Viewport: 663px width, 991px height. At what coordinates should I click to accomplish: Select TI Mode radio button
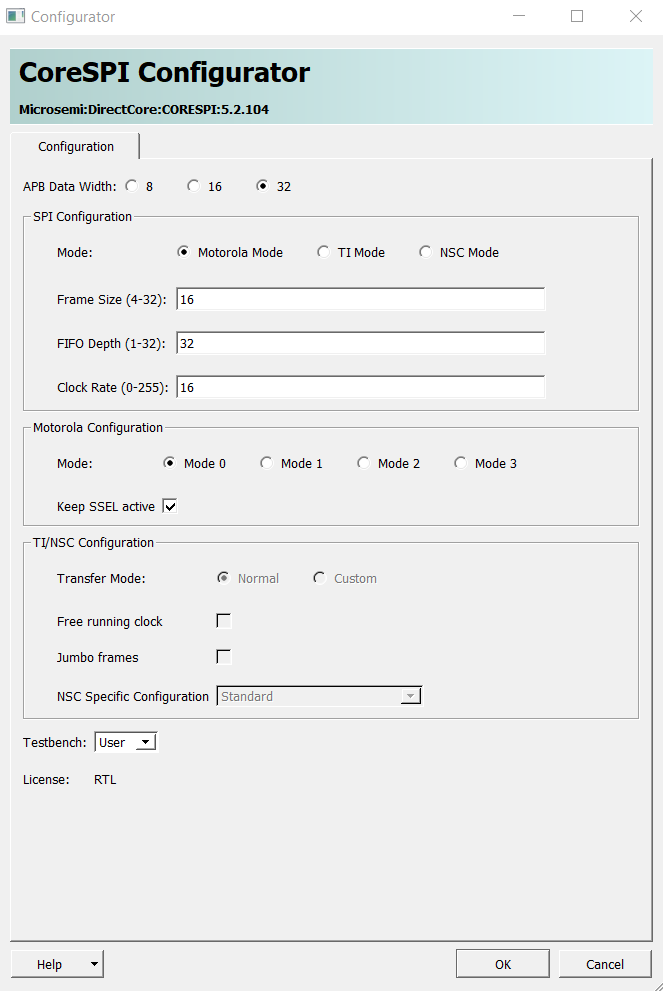tap(324, 253)
